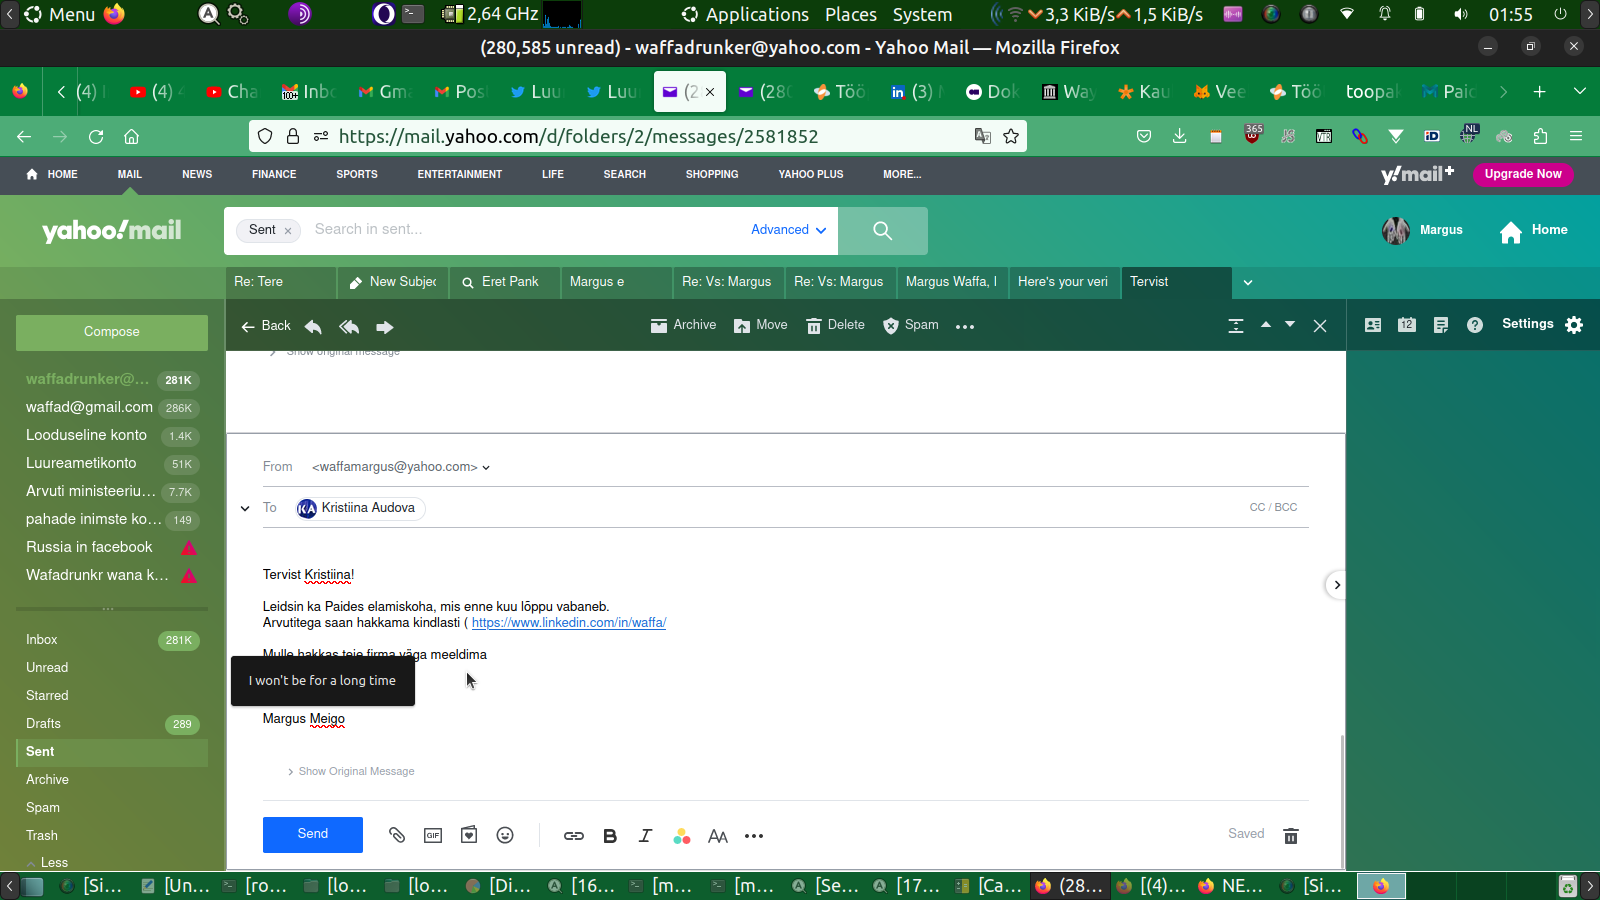1600x900 pixels.
Task: Expand the To recipients chevron
Action: pyautogui.click(x=245, y=508)
